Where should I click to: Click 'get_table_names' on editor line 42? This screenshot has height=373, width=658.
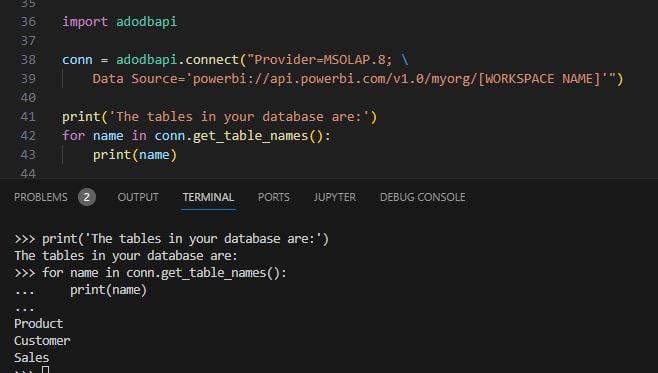point(251,136)
